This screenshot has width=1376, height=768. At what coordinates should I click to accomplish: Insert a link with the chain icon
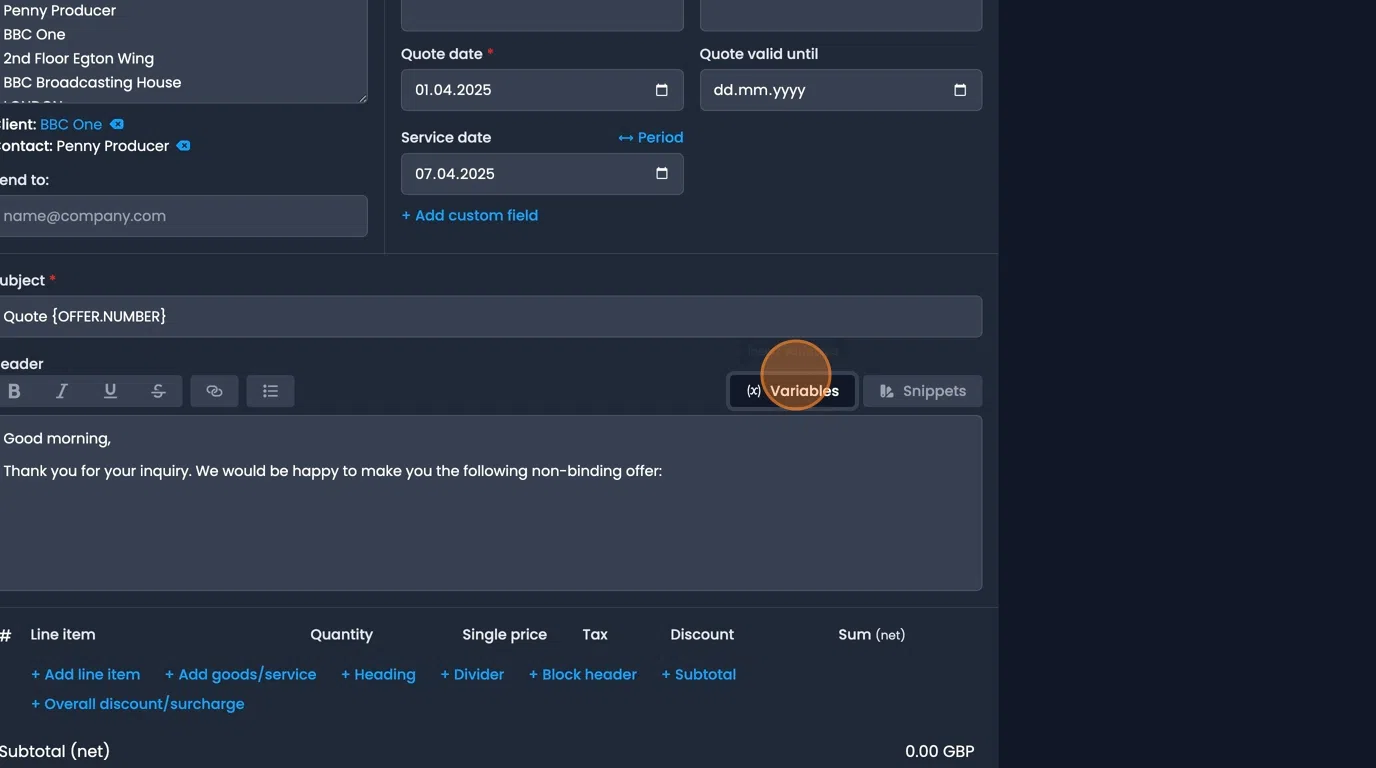pos(214,391)
